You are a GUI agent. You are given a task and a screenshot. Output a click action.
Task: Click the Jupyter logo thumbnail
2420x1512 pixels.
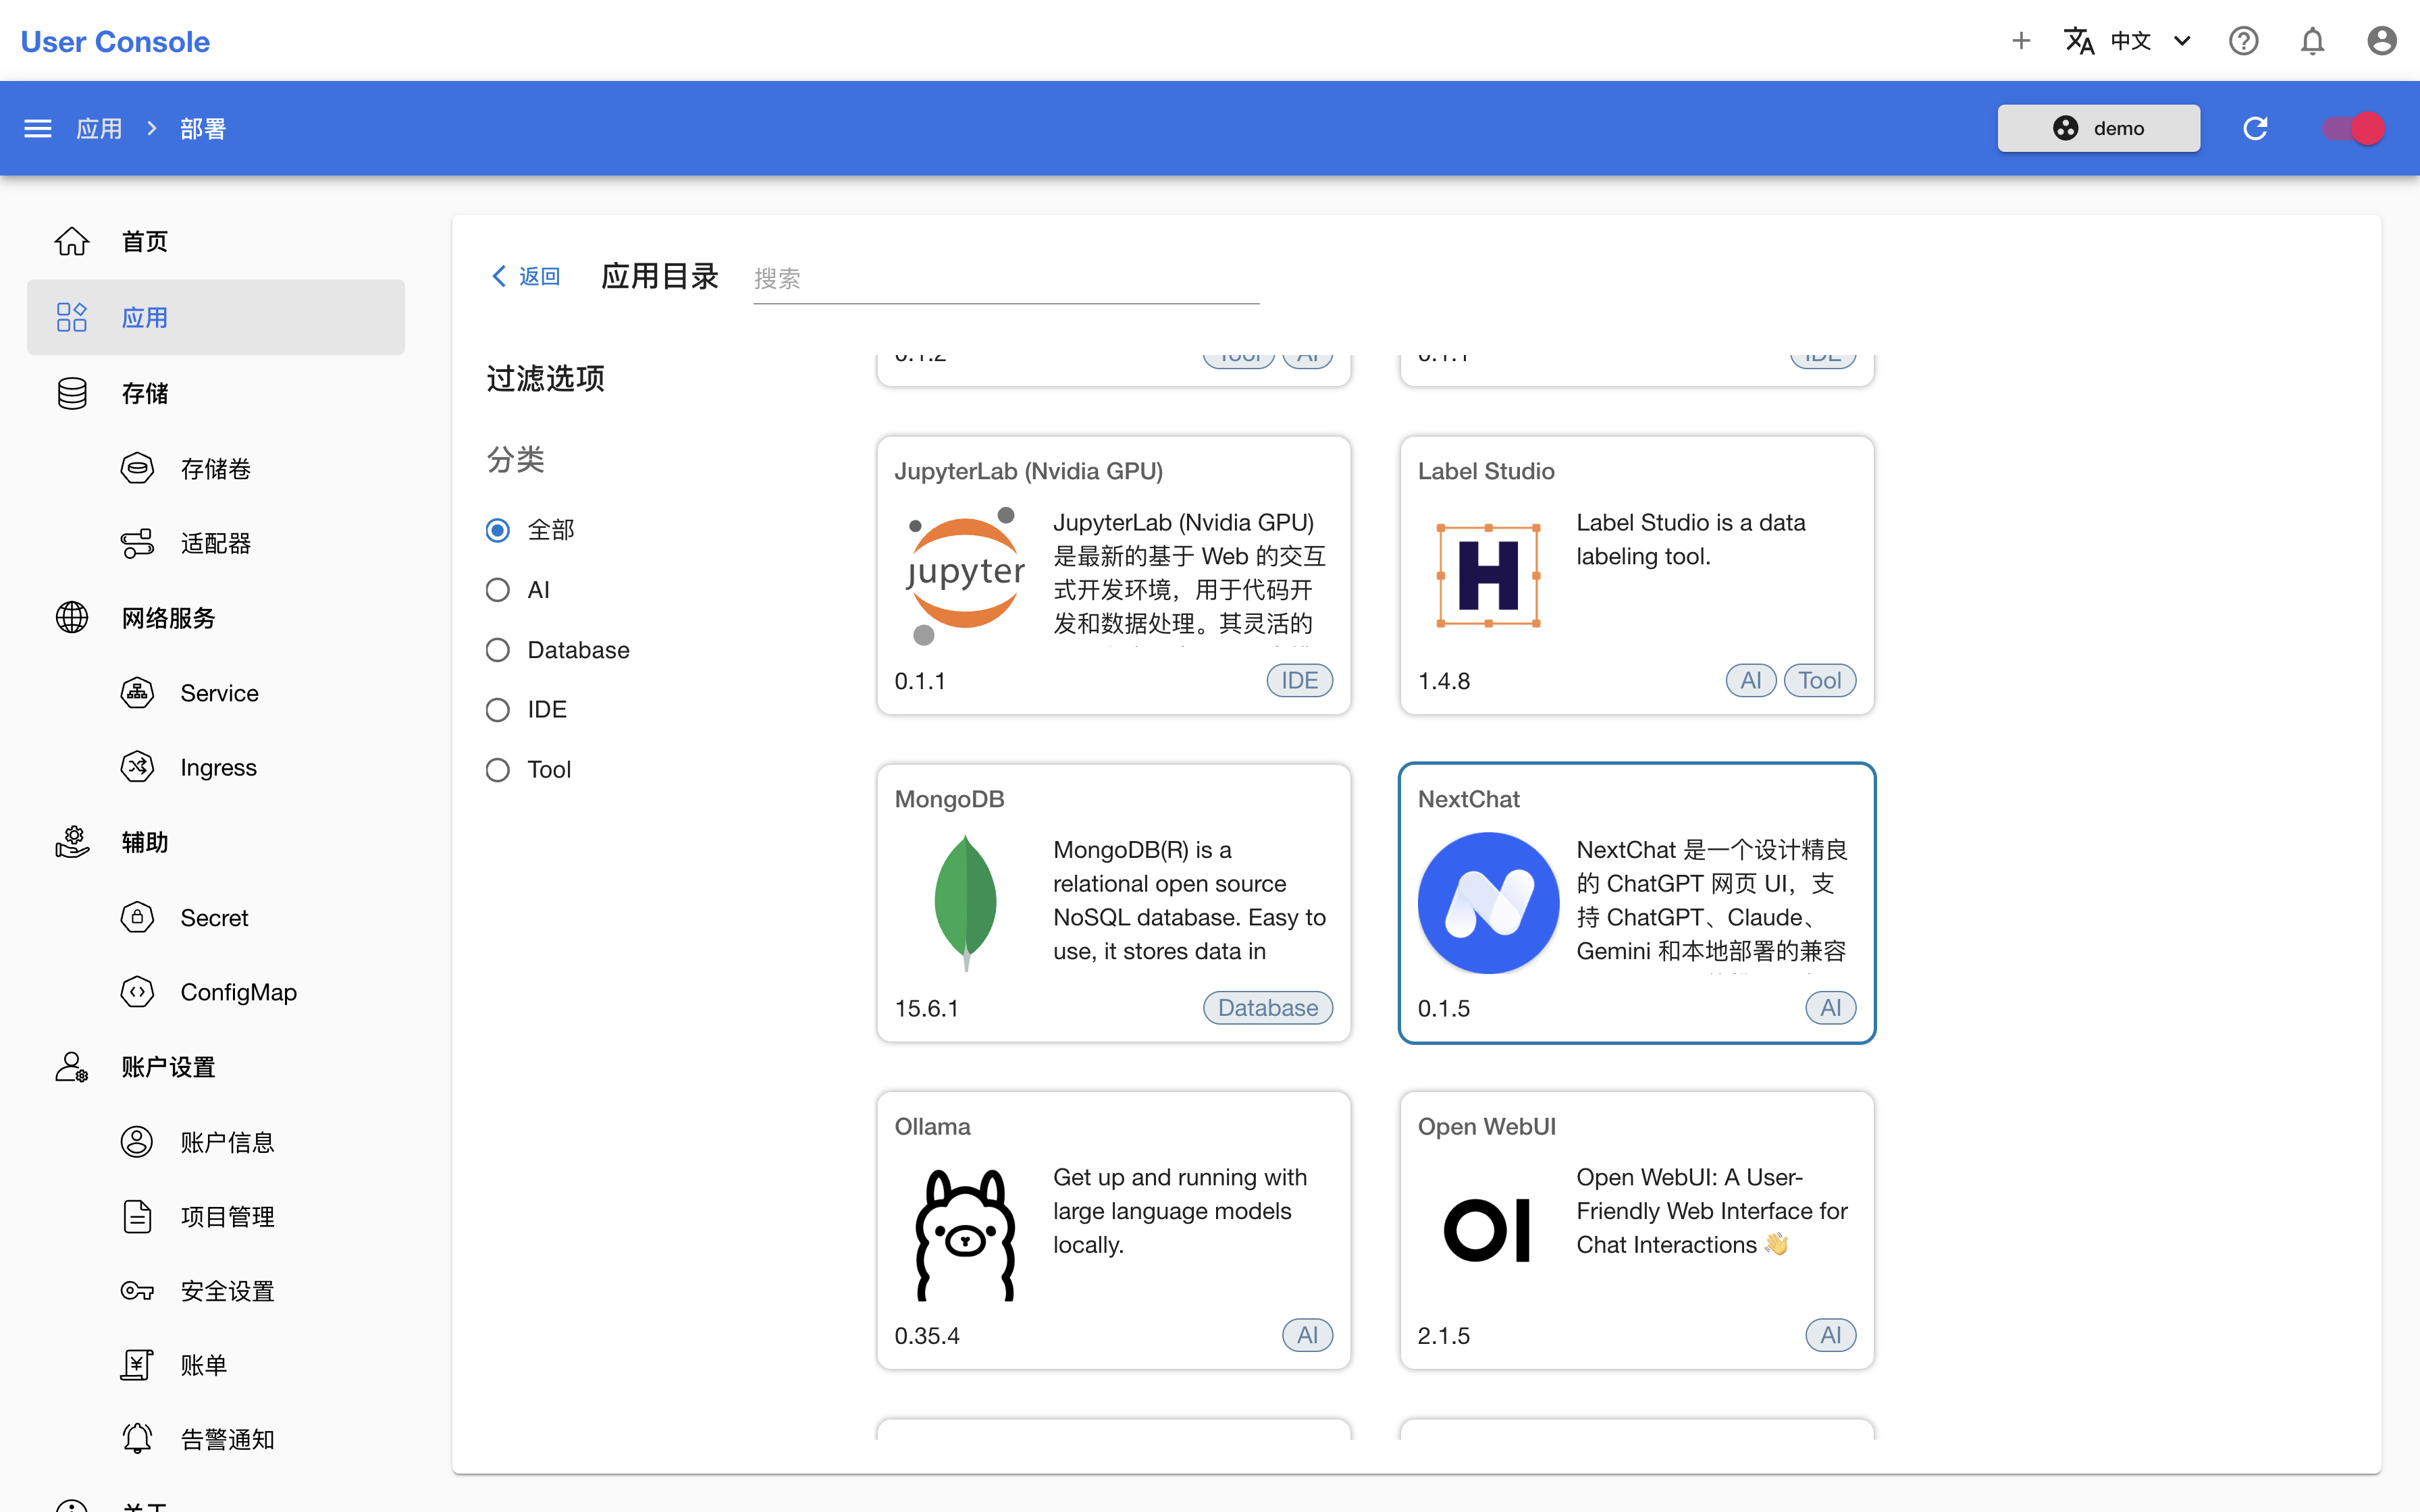(965, 575)
